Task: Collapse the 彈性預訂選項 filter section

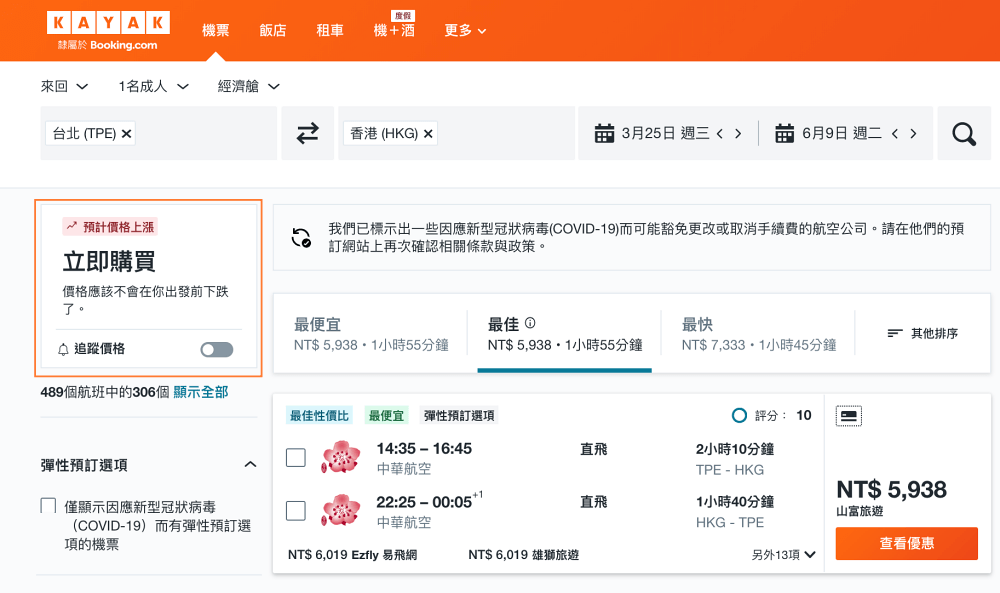Action: pos(251,465)
